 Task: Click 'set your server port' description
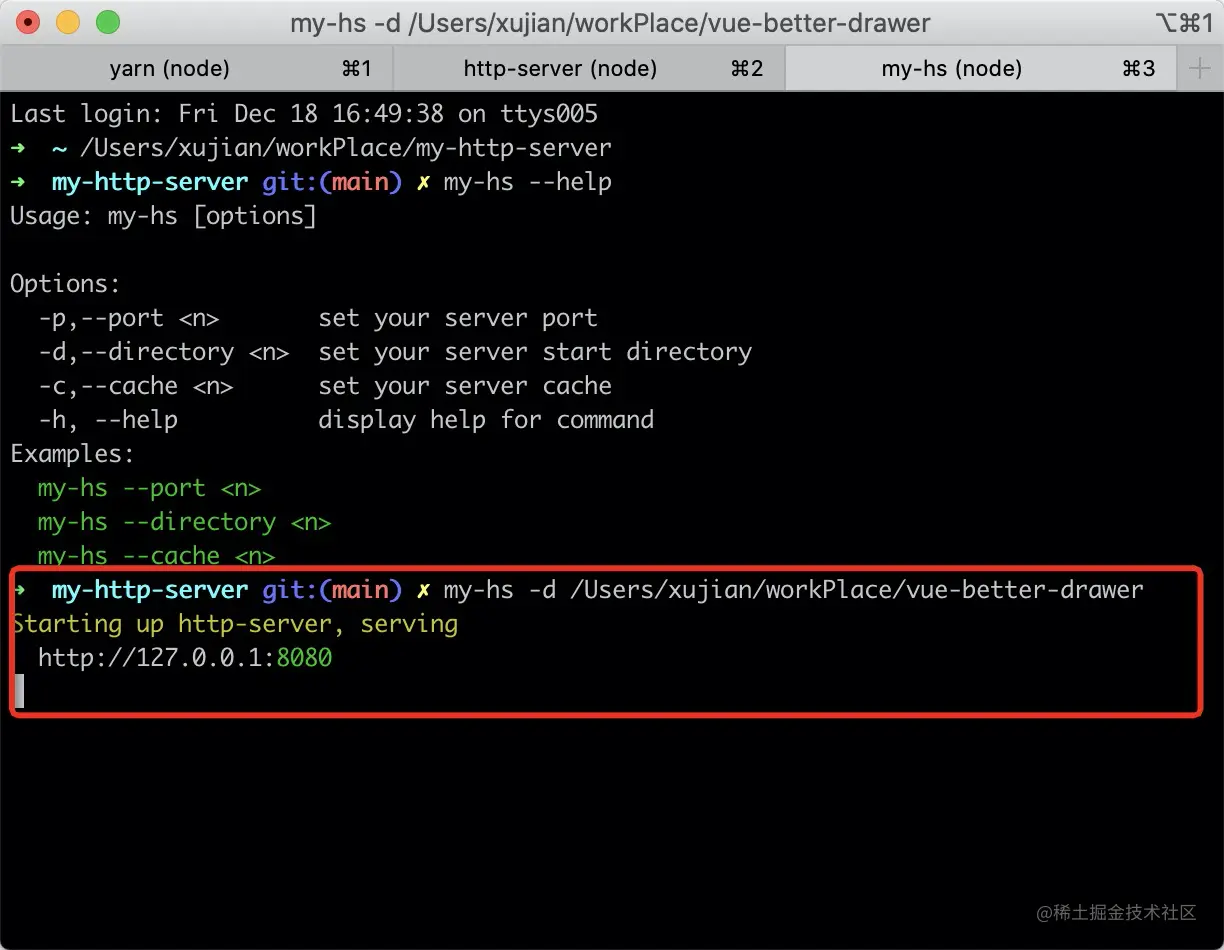point(458,318)
